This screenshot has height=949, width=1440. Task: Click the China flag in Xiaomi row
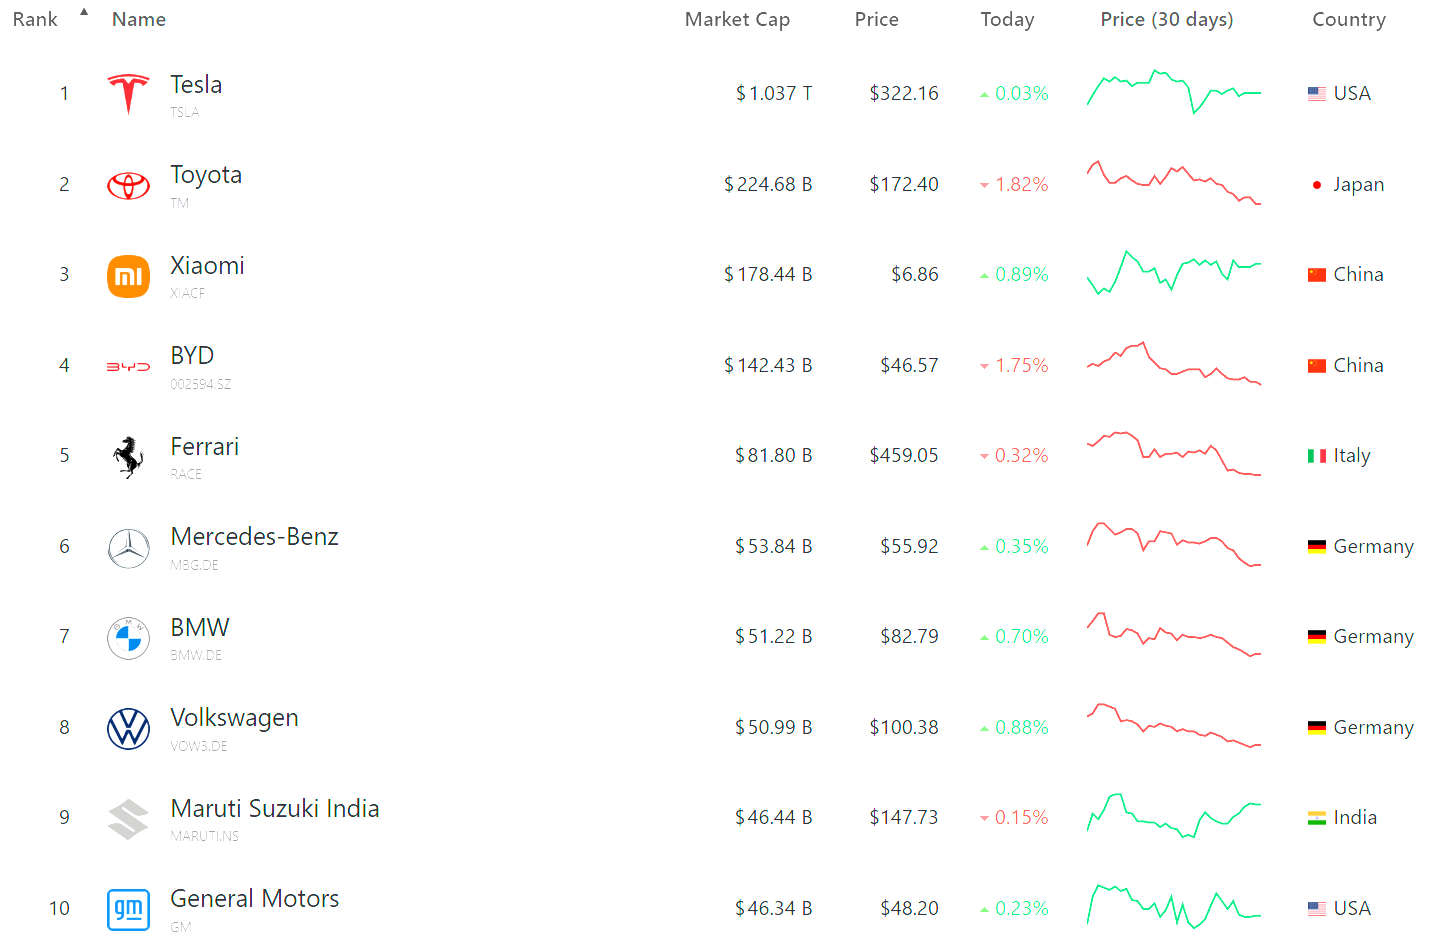[x=1317, y=275]
